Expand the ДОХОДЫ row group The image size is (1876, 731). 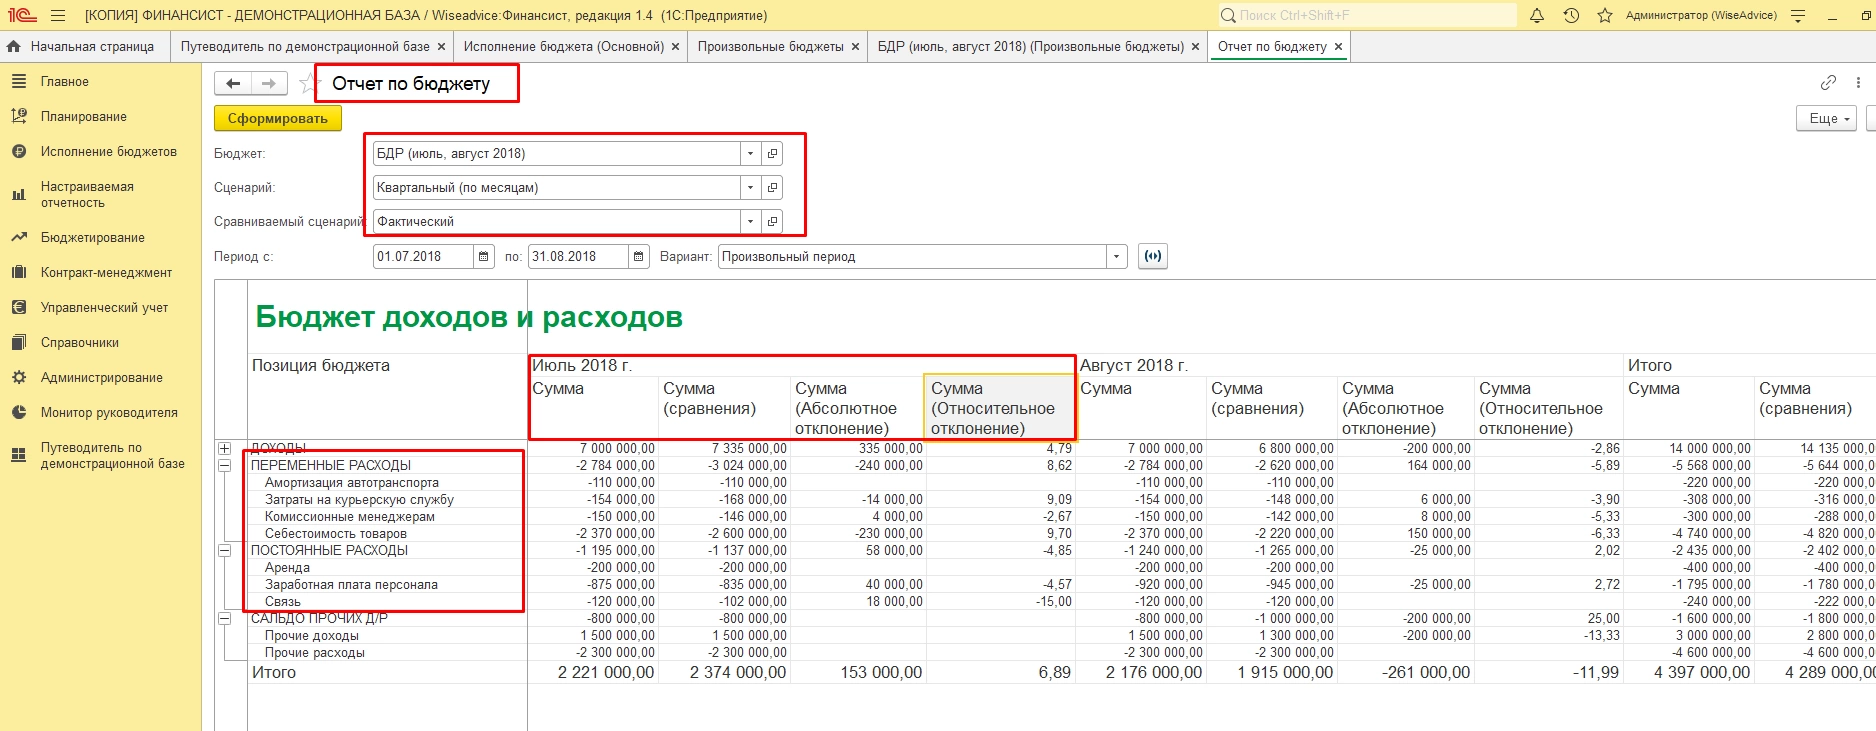(225, 449)
